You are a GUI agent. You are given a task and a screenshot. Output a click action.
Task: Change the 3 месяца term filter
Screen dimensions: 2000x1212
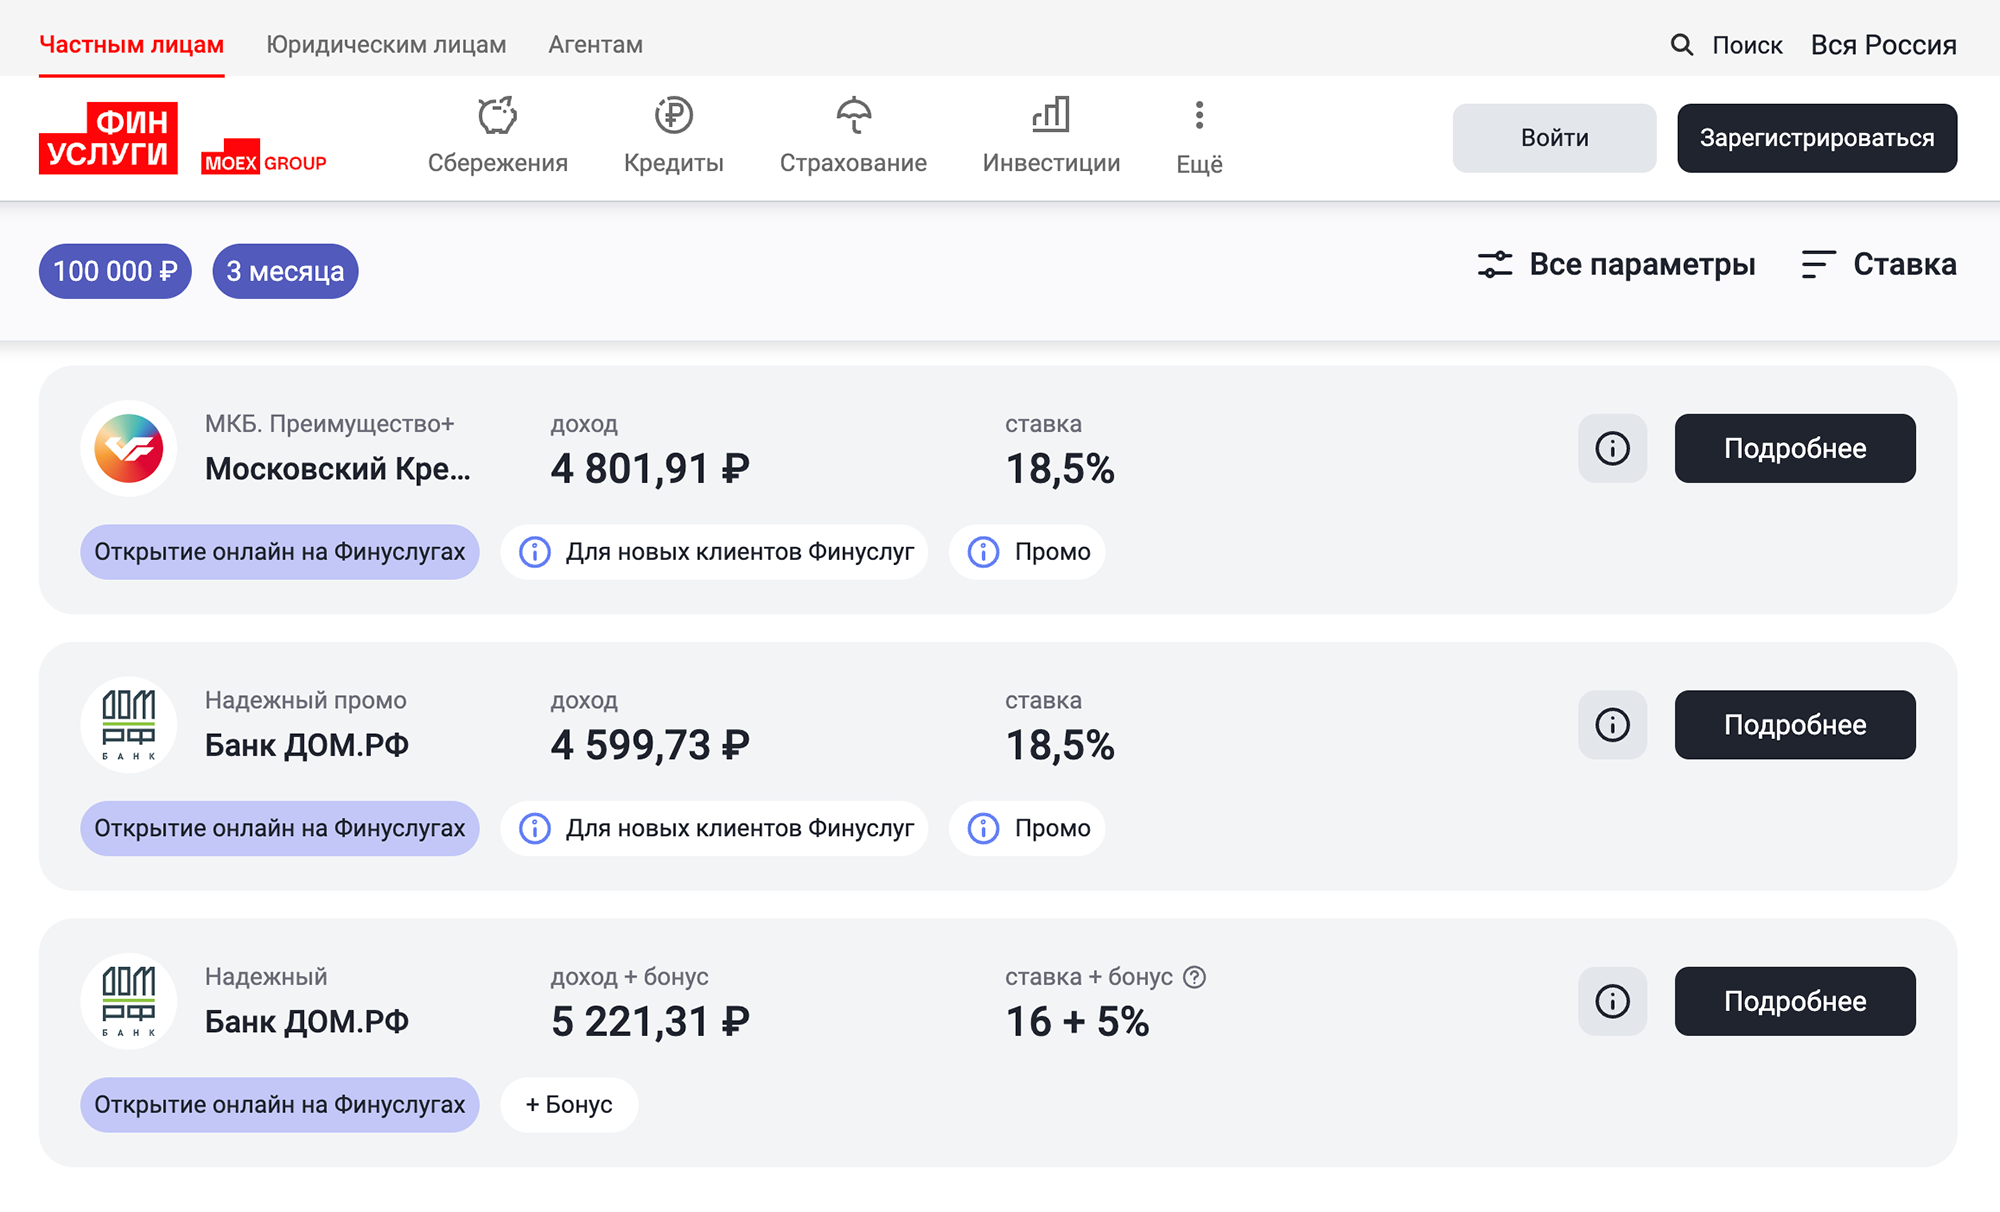[285, 271]
